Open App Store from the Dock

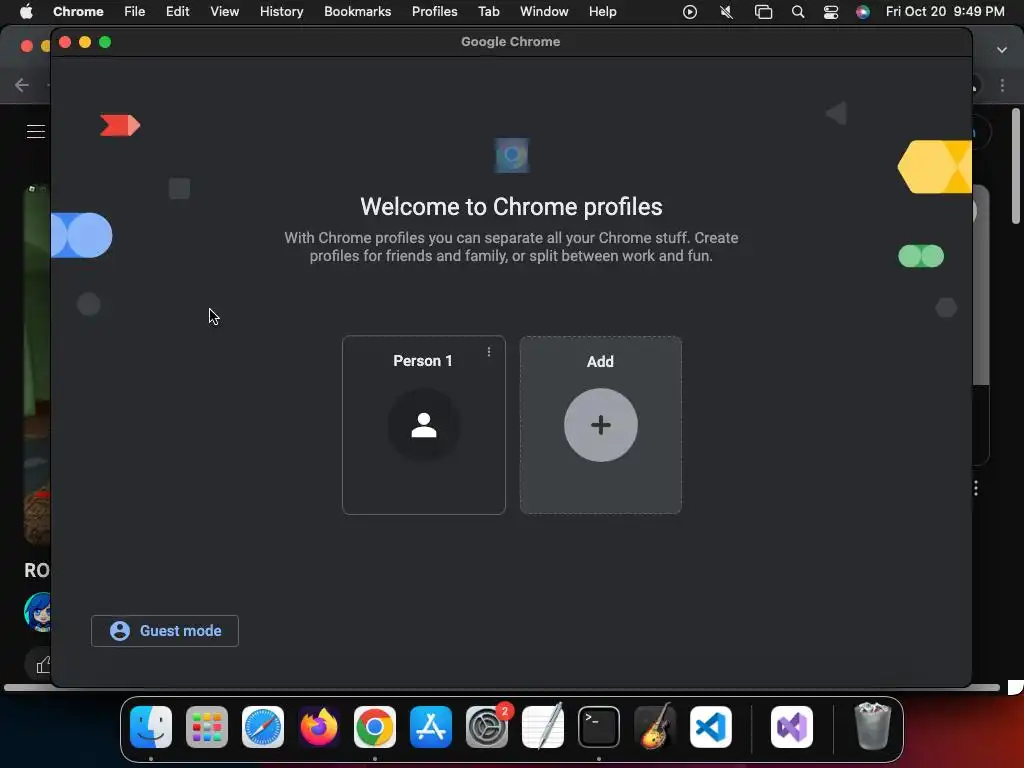[431, 727]
